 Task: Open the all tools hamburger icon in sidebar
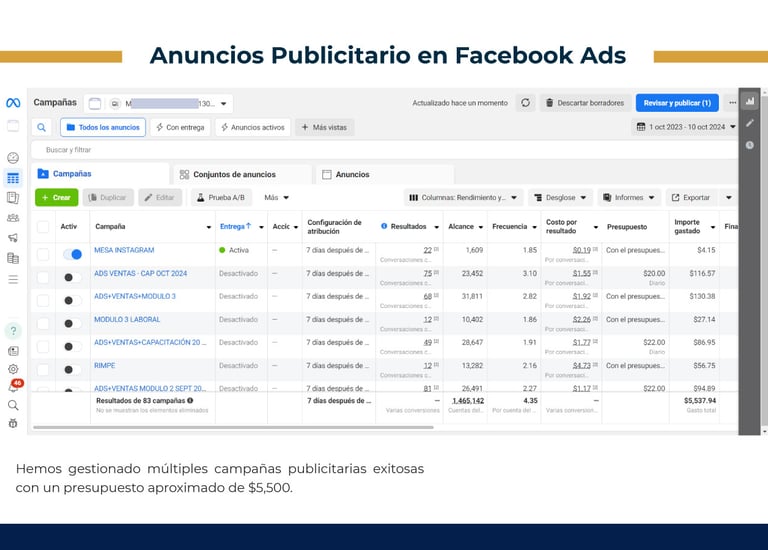tap(13, 280)
